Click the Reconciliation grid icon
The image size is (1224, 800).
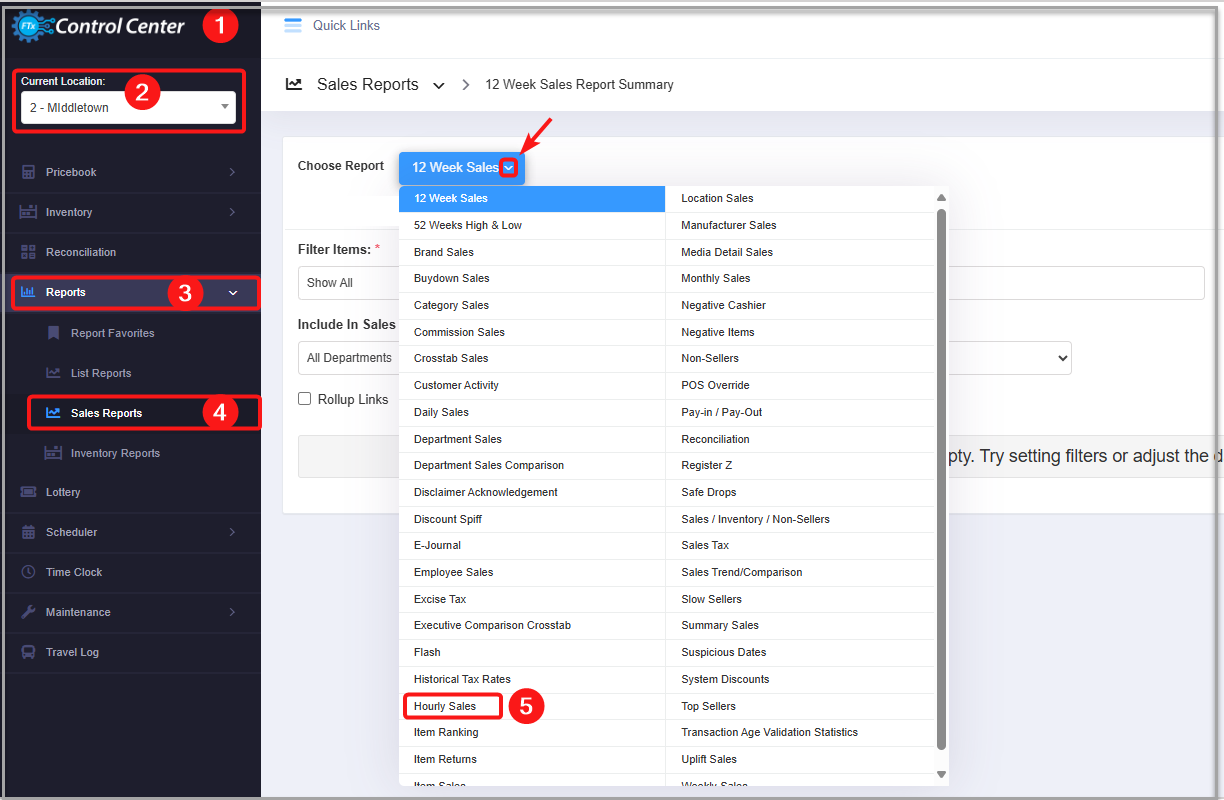[x=28, y=252]
